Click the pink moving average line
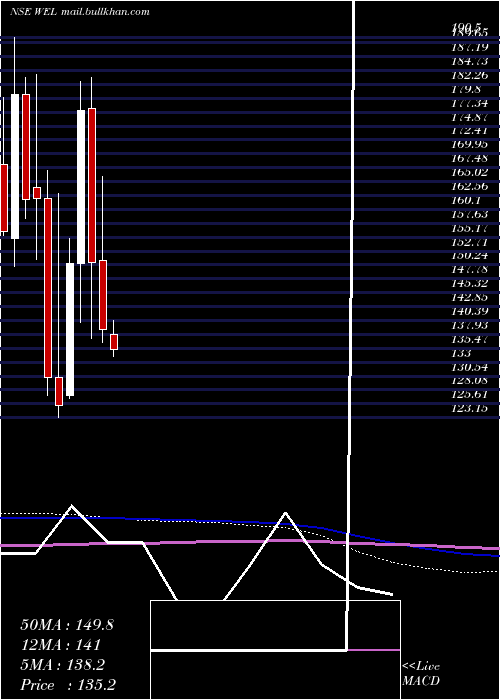This screenshot has width=500, height=700. [250, 541]
